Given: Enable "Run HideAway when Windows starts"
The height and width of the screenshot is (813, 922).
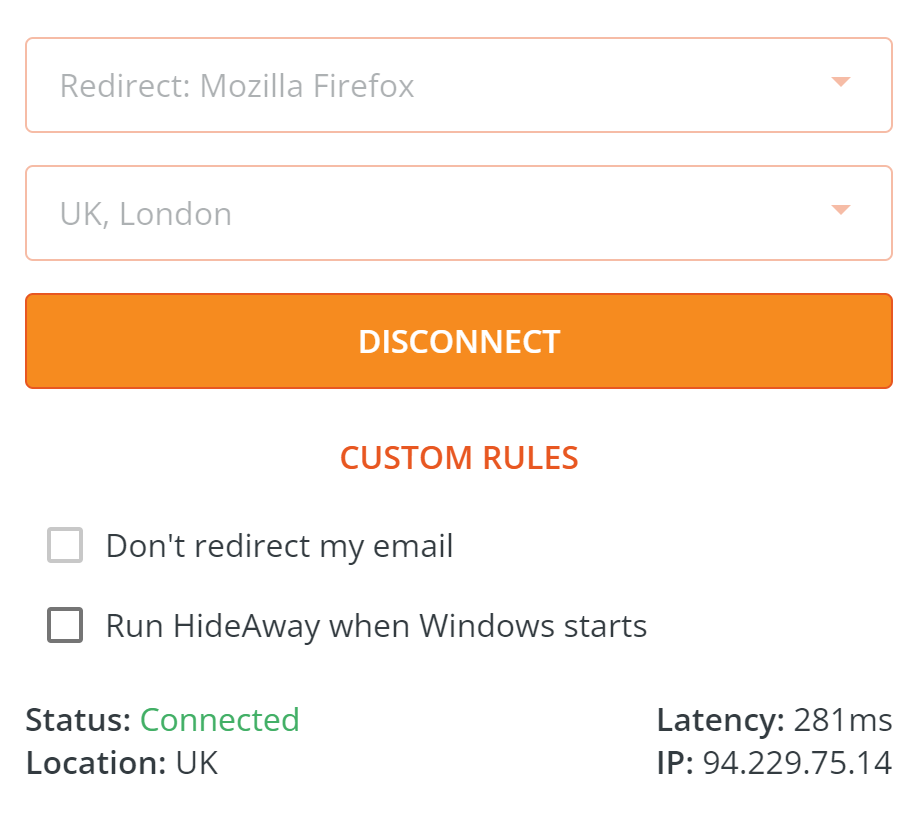Looking at the screenshot, I should pos(65,625).
